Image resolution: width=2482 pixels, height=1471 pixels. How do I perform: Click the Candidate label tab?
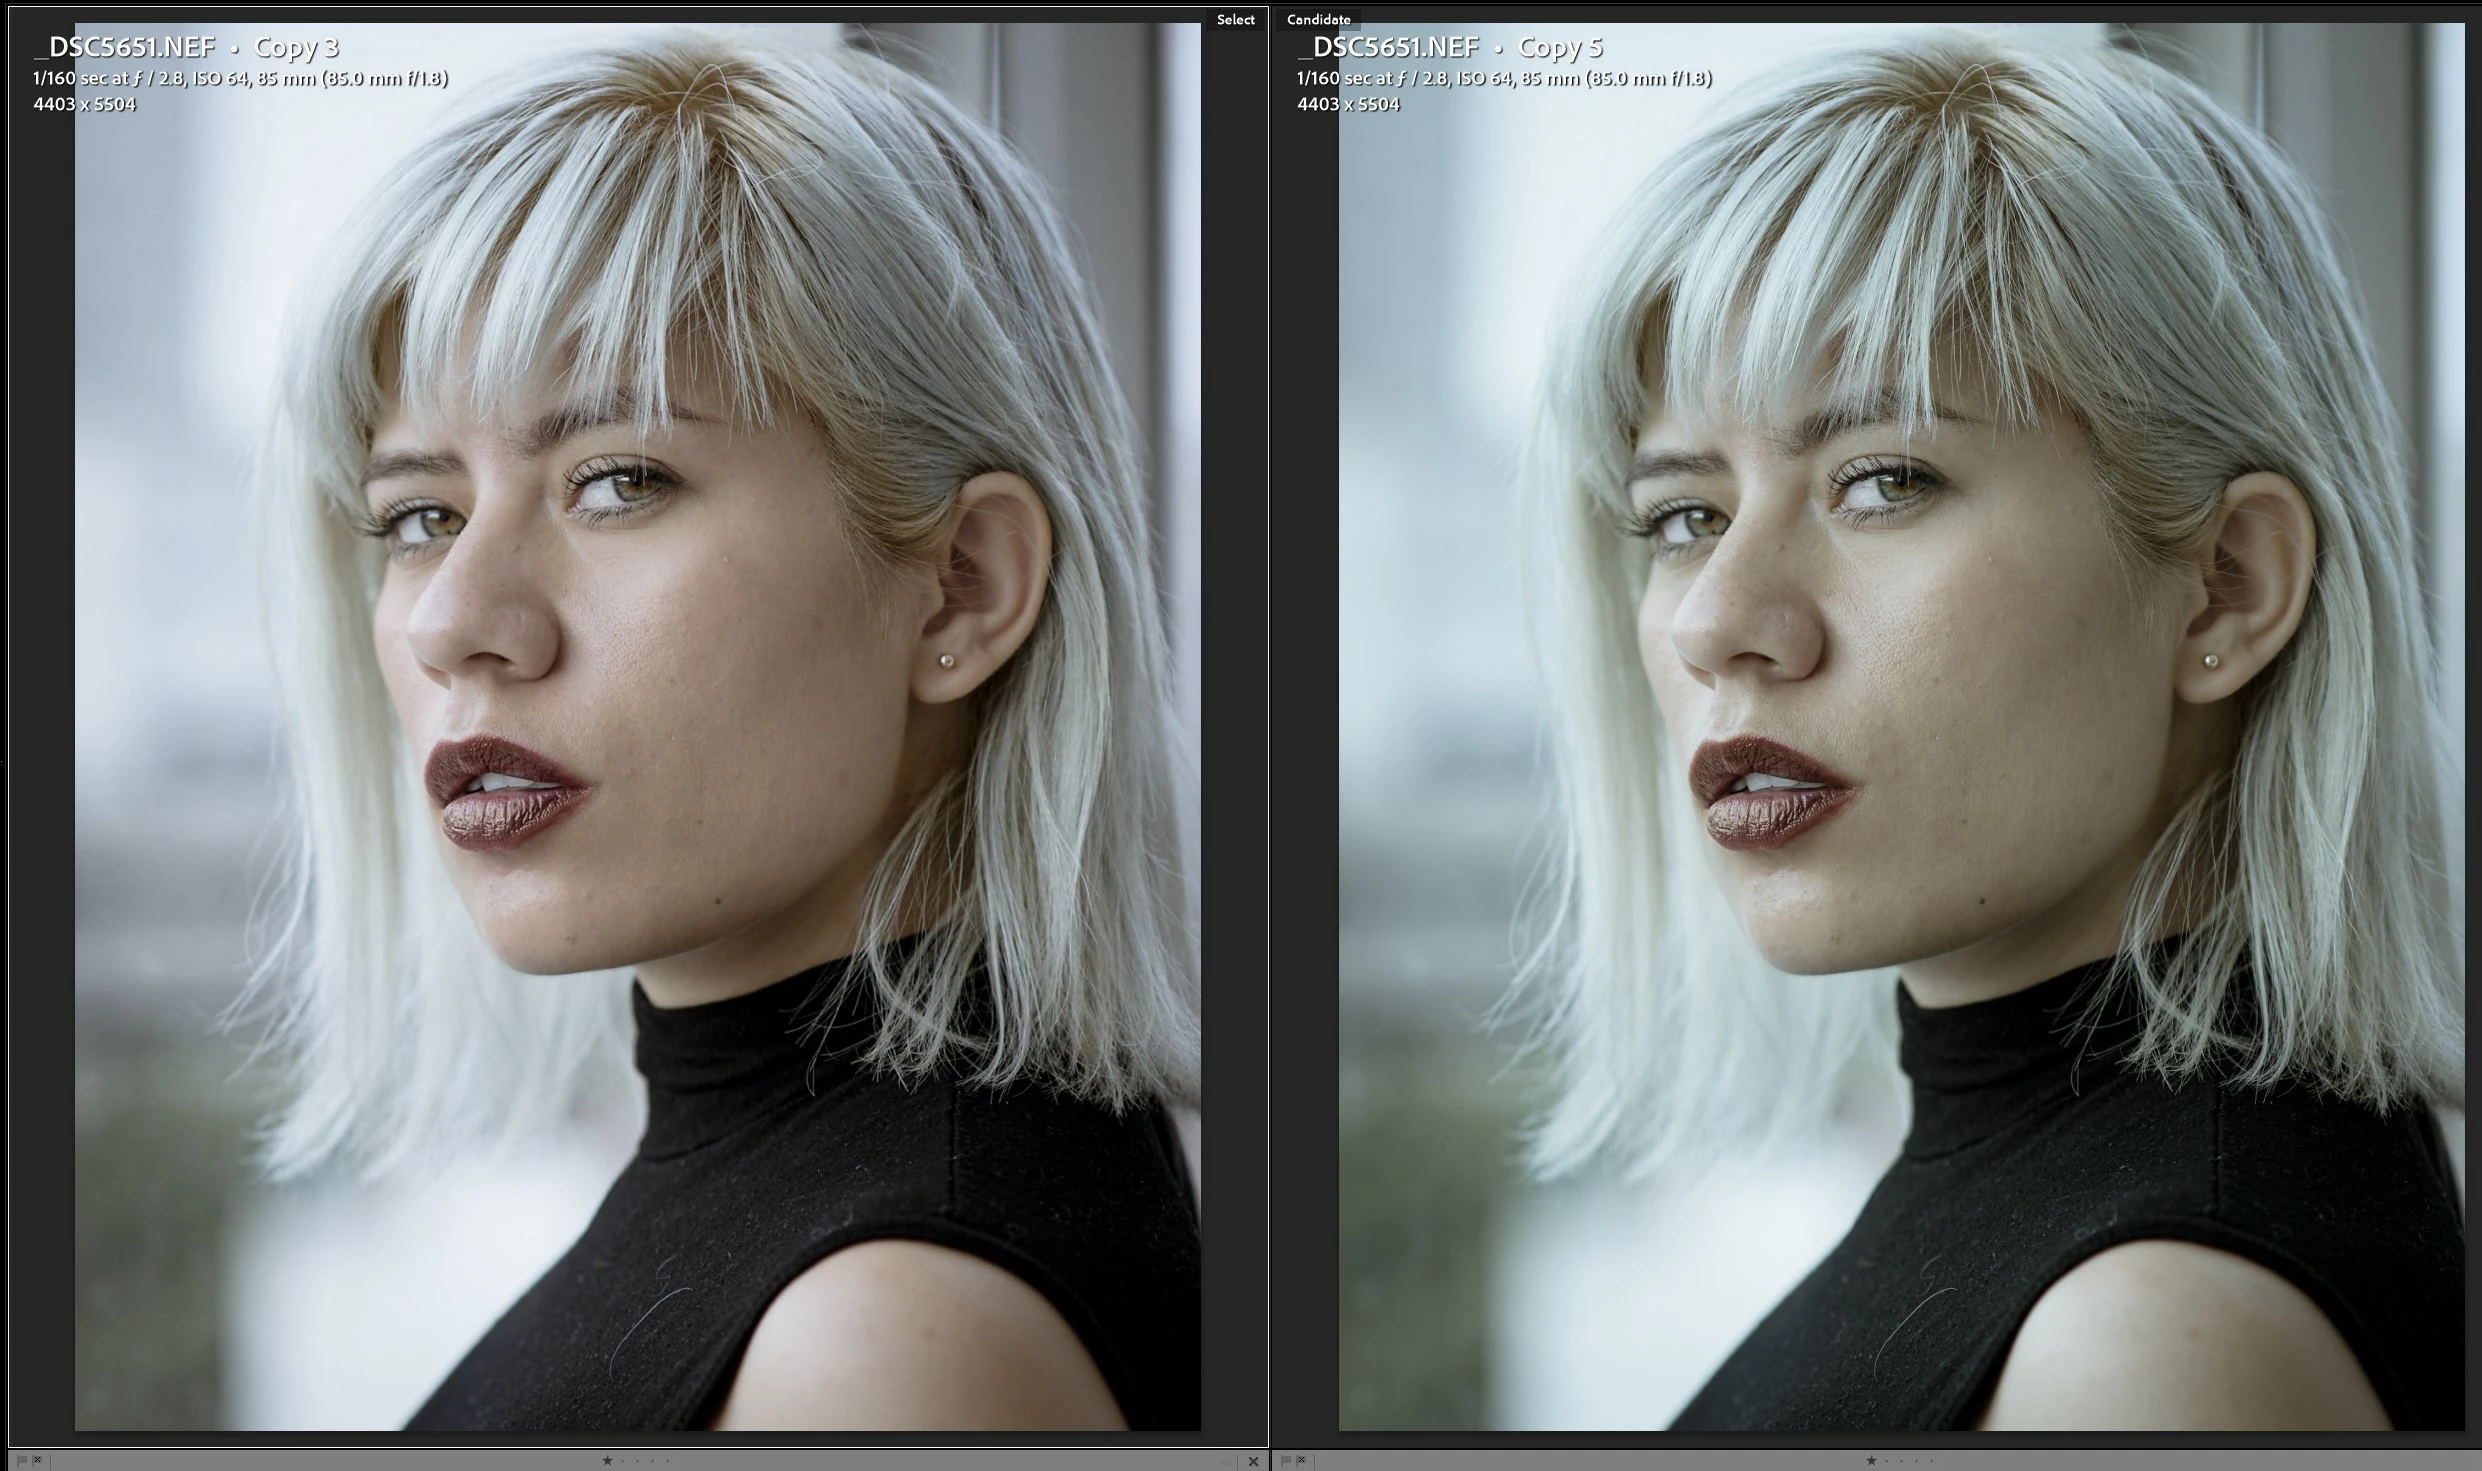click(x=1318, y=19)
